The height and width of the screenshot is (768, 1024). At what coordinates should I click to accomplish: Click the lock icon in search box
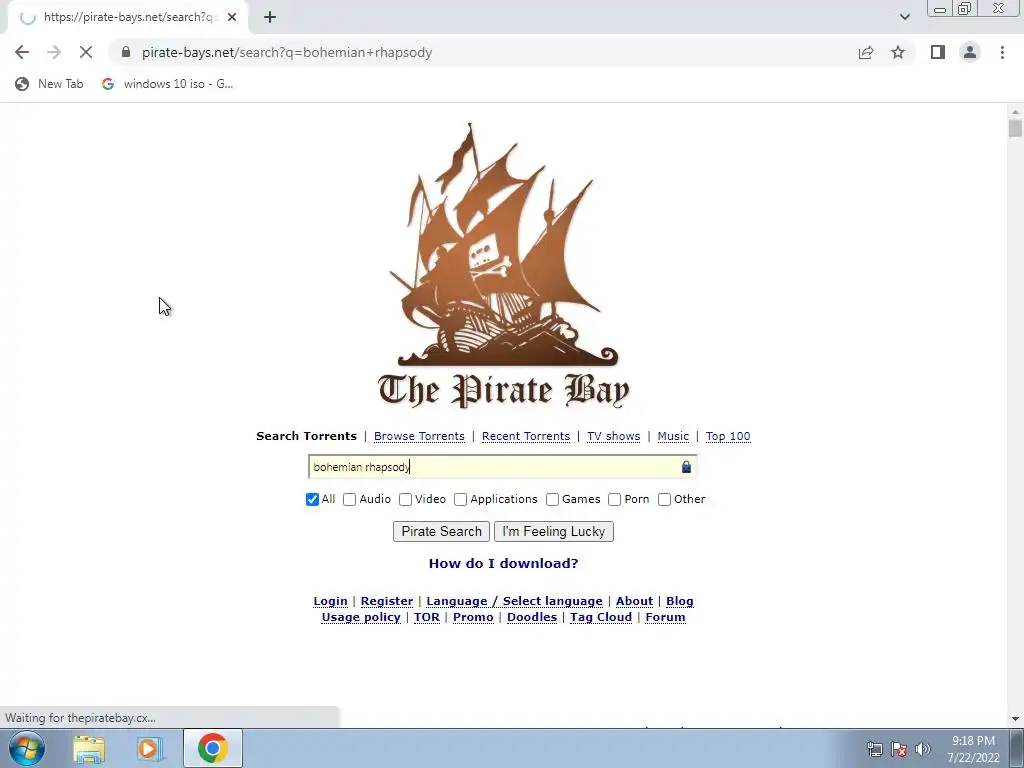(x=686, y=467)
